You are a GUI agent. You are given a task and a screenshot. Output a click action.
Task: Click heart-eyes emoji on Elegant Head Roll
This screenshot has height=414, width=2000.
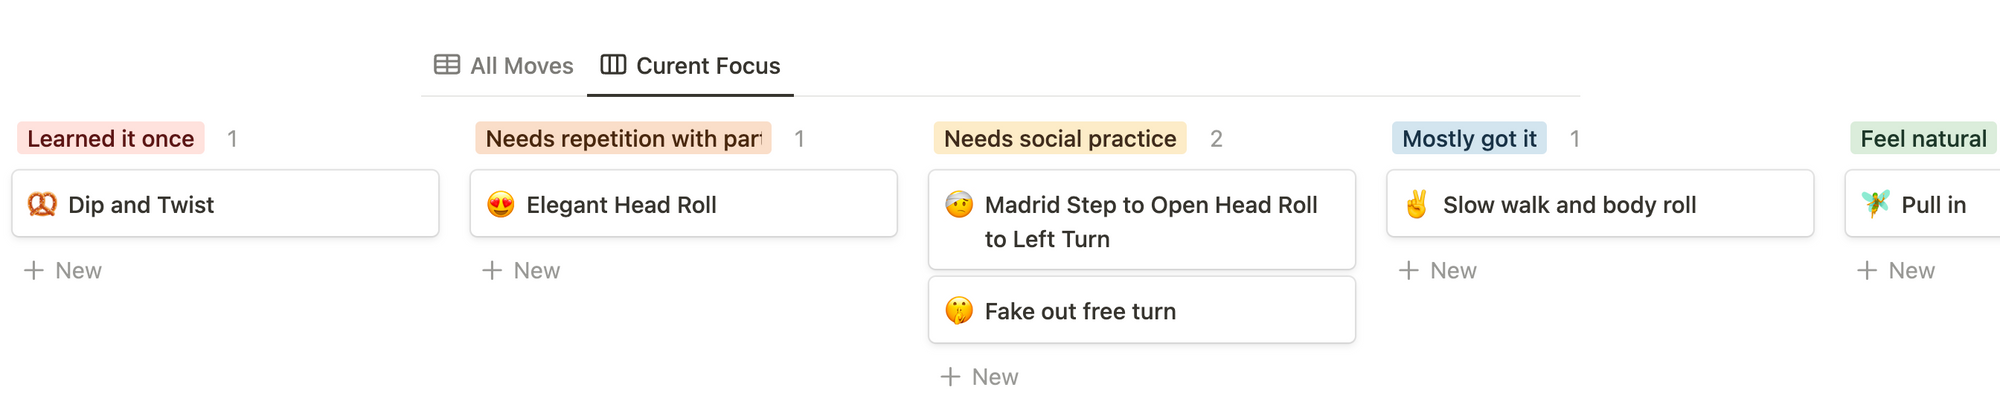click(500, 205)
